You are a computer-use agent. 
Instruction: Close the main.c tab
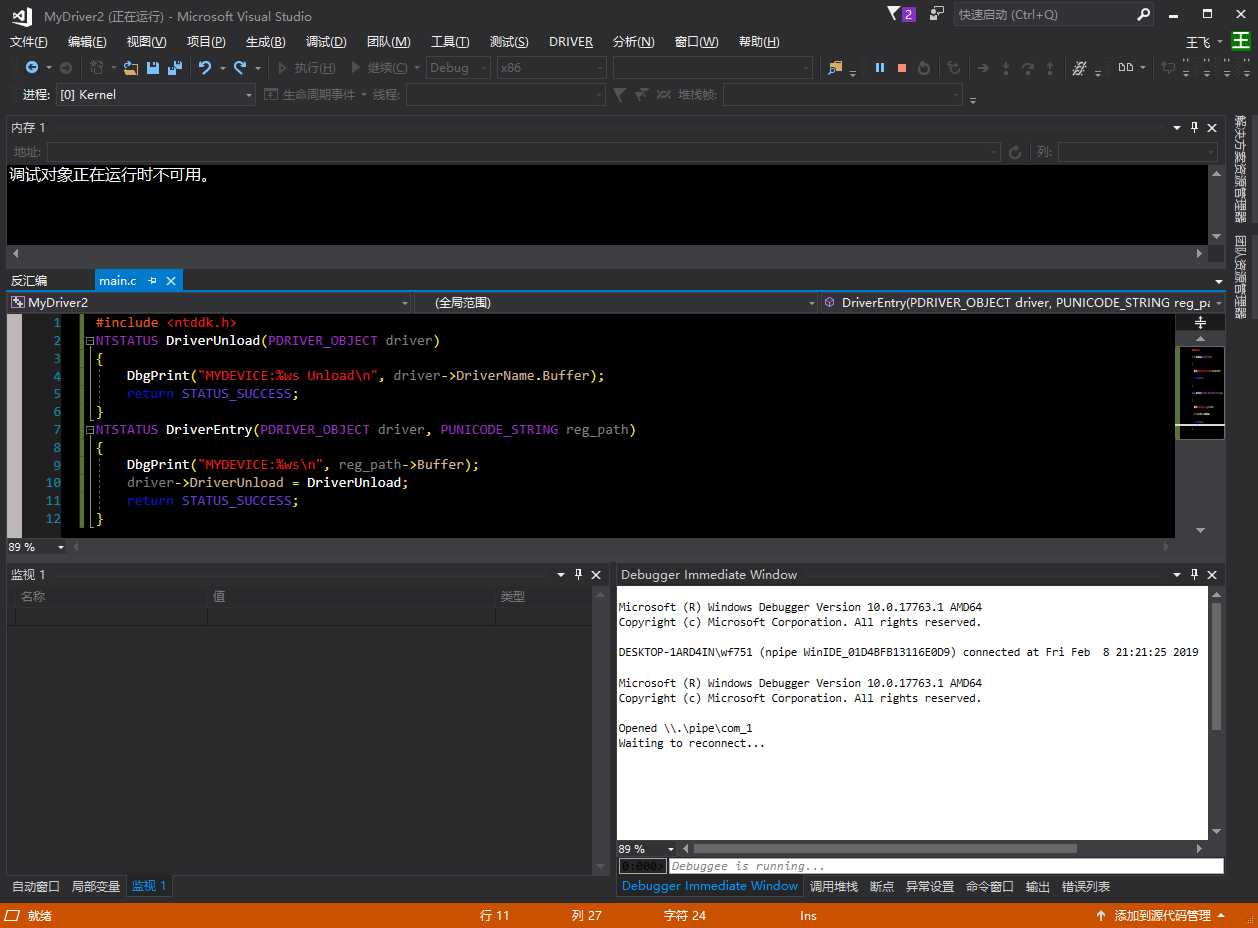[x=171, y=281]
